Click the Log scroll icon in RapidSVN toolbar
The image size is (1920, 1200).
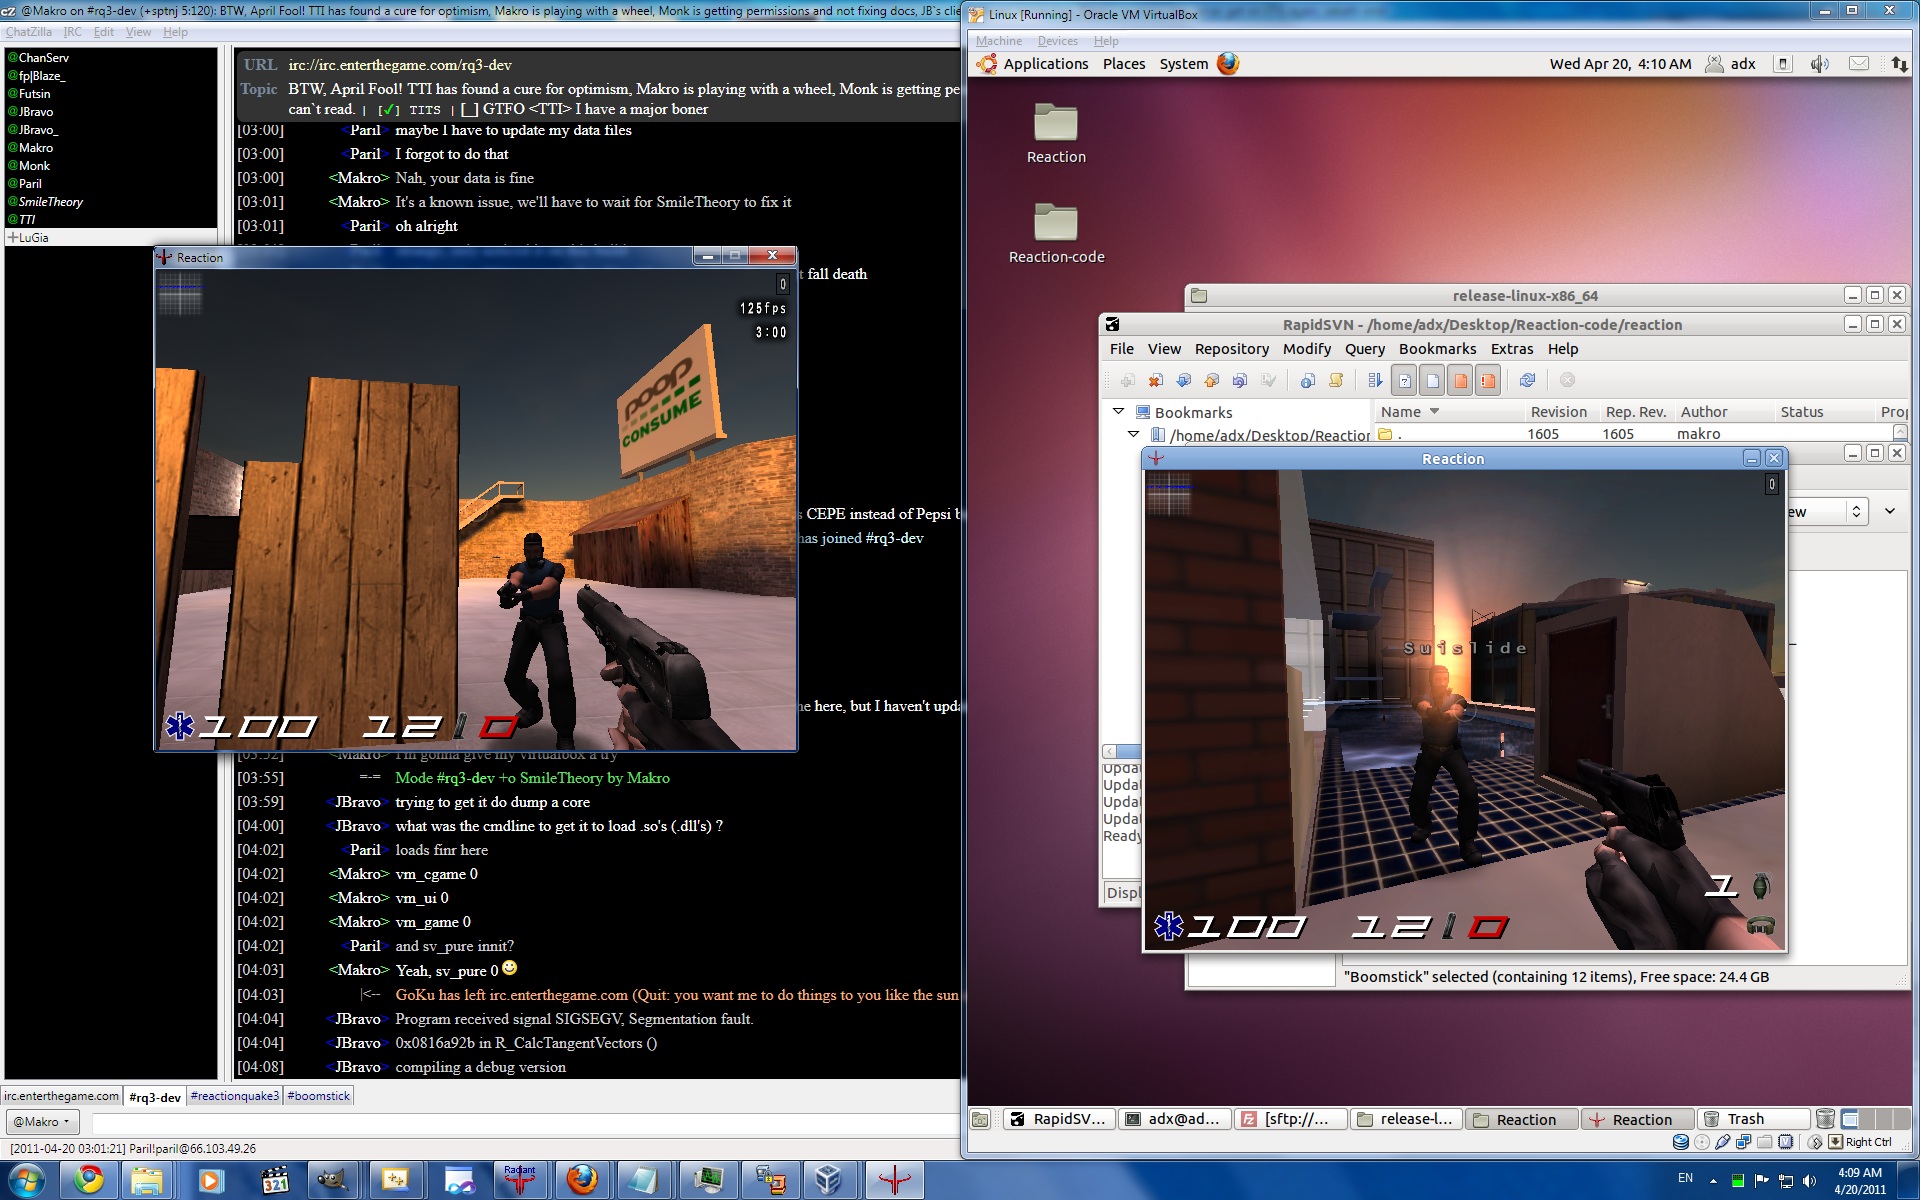(x=1336, y=380)
